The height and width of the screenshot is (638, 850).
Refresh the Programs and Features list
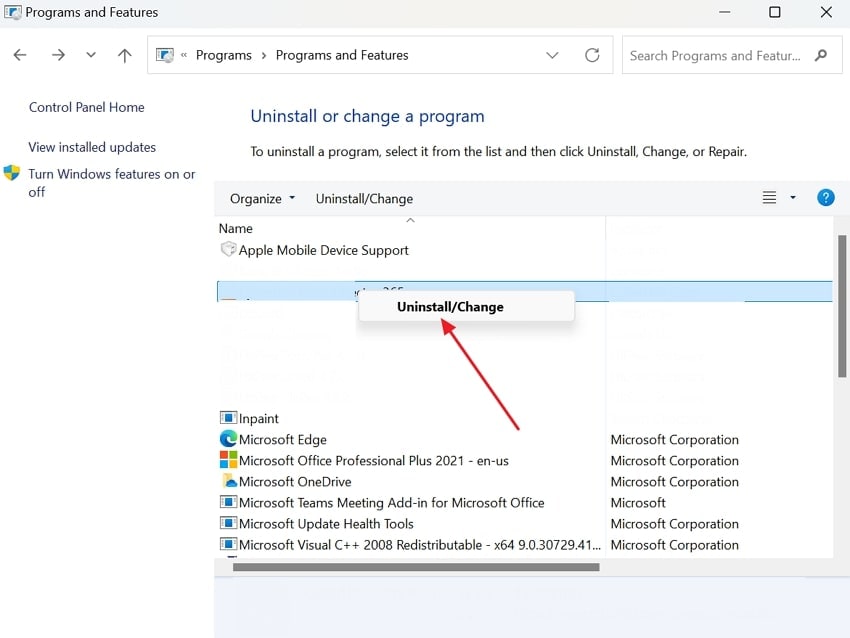click(x=592, y=55)
